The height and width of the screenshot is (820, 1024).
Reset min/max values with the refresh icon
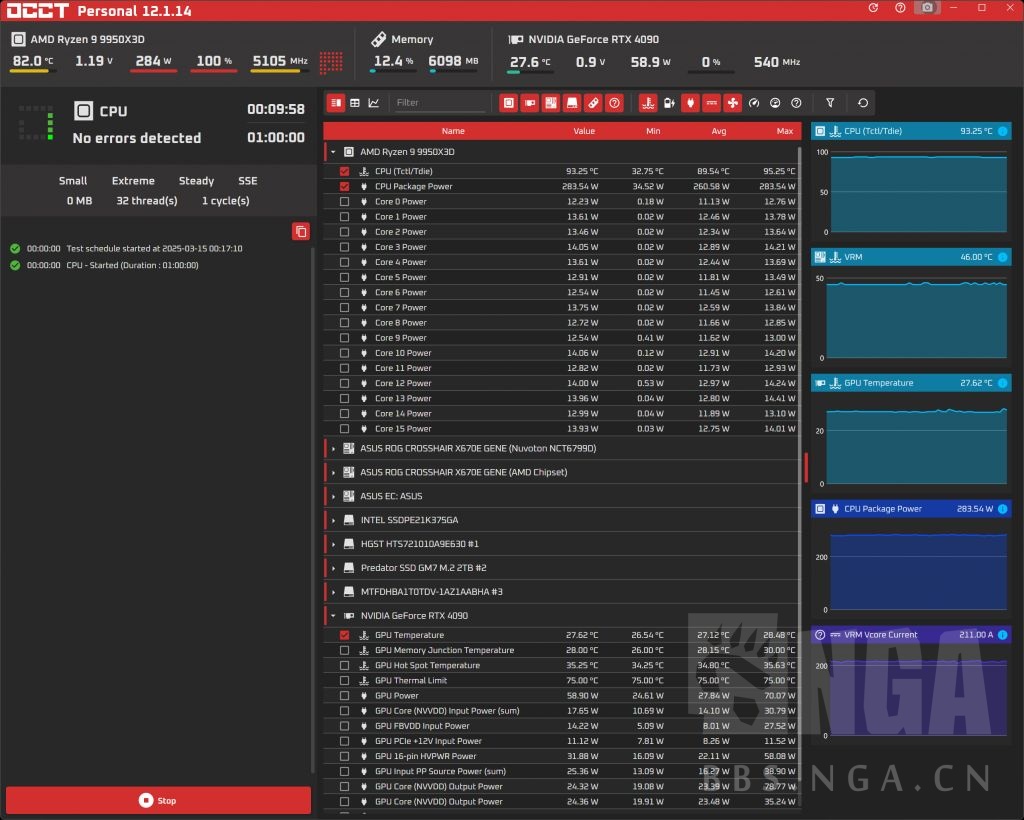click(862, 102)
